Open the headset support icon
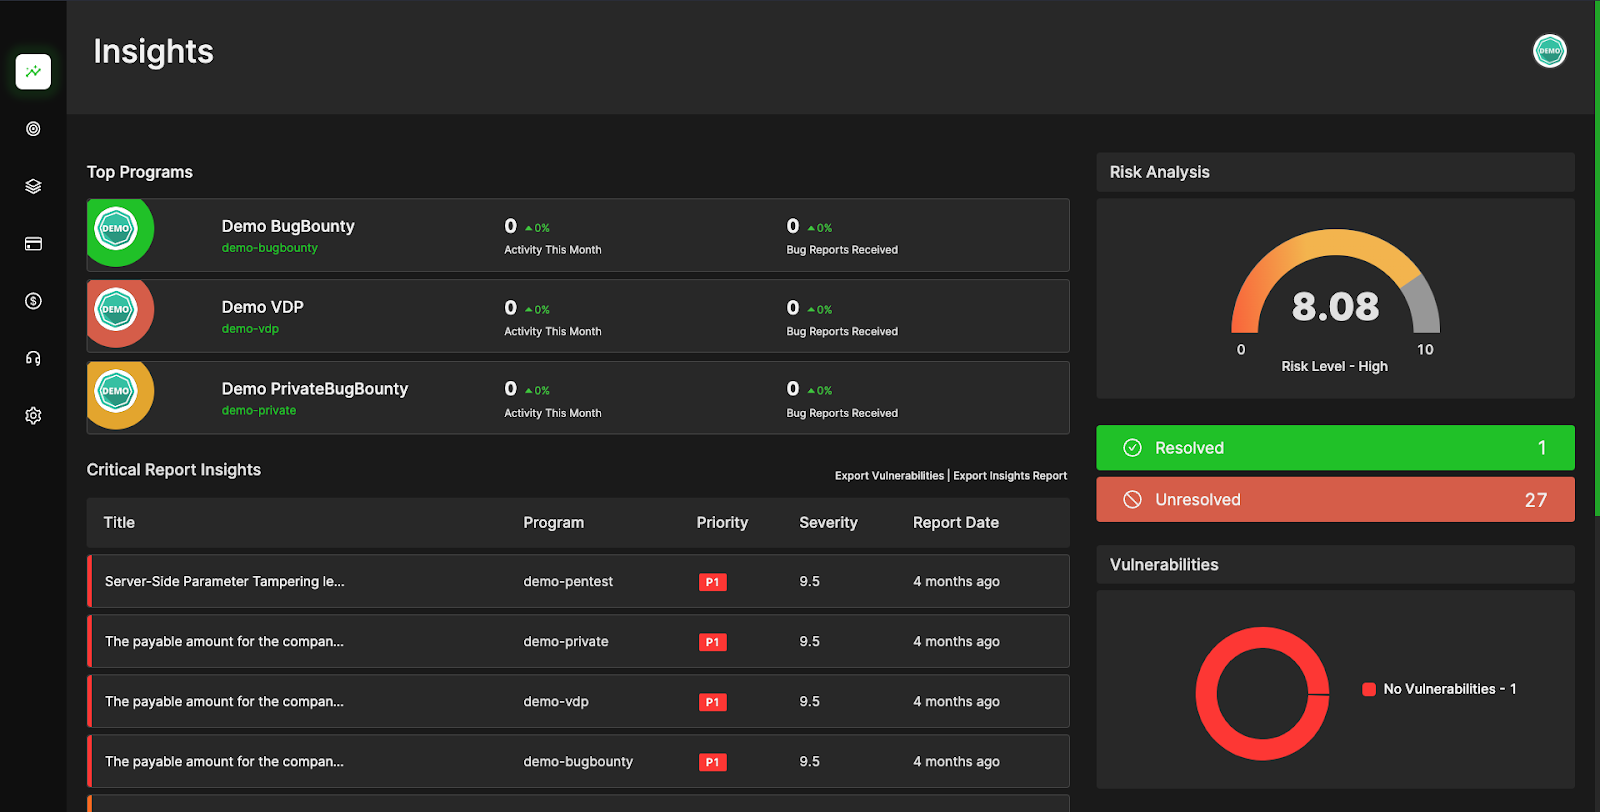The image size is (1600, 812). click(33, 358)
